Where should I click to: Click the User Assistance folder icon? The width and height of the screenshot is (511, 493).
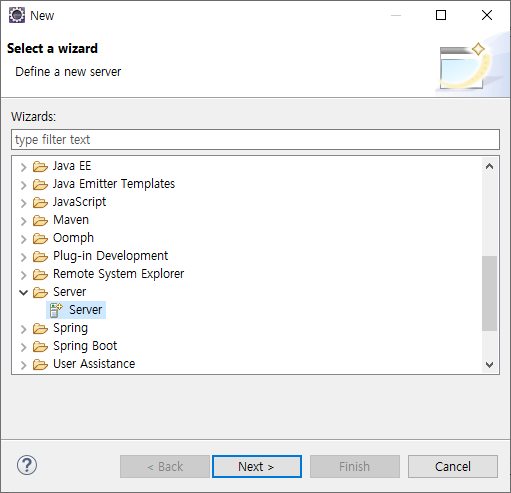[40, 364]
